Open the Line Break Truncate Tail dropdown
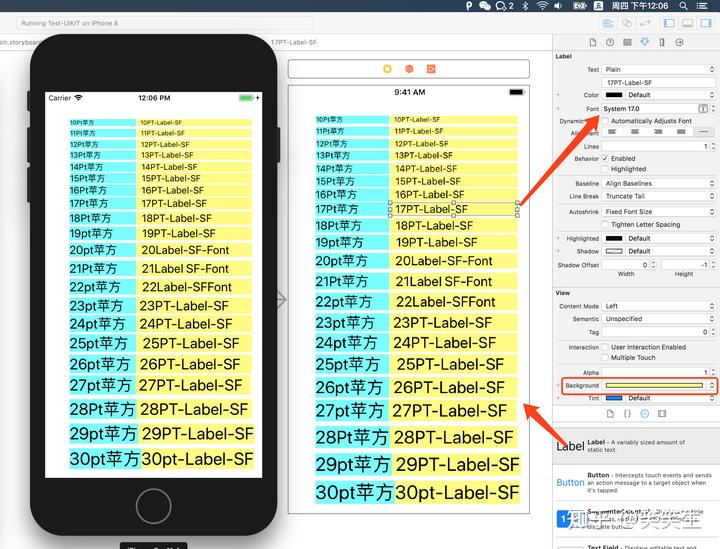720x549 pixels. click(x=659, y=196)
